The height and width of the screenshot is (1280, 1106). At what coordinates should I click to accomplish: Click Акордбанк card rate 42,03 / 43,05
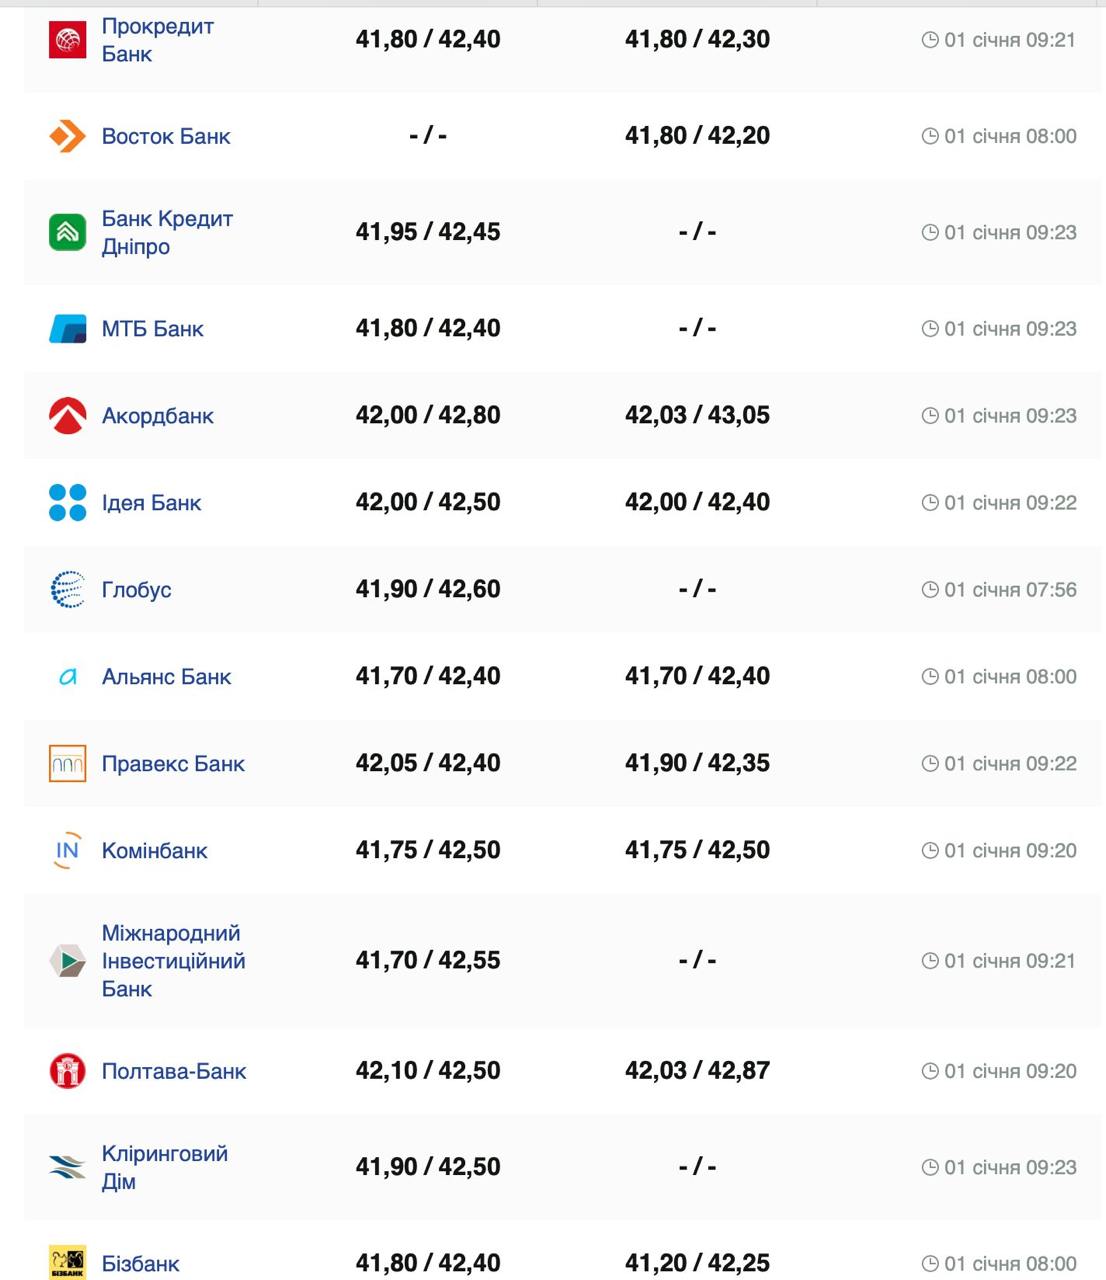pyautogui.click(x=697, y=415)
